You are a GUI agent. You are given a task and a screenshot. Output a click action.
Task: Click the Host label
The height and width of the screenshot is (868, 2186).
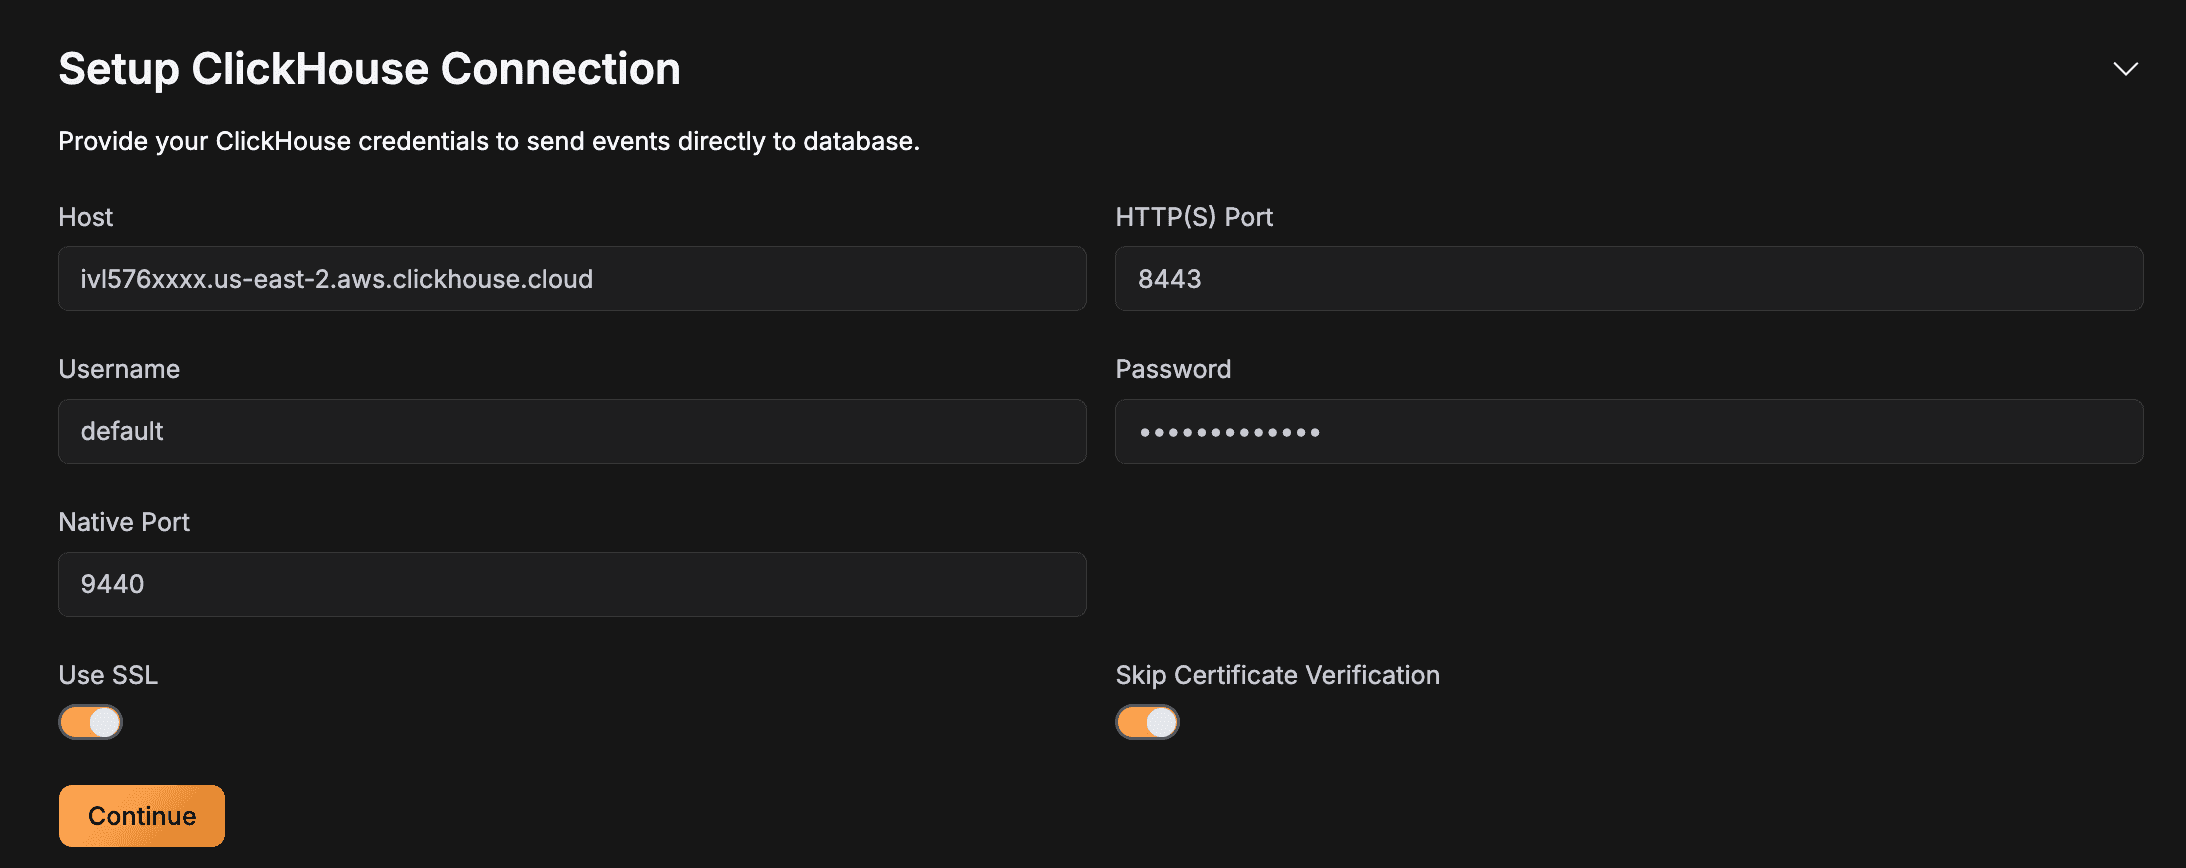(x=86, y=217)
